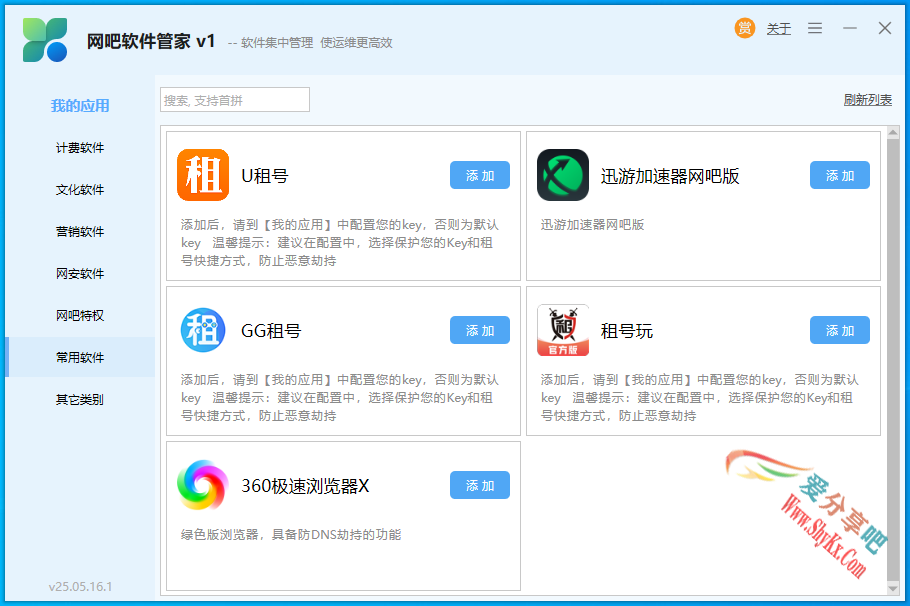
Task: Open the hamburger menu in title bar
Action: pos(815,28)
